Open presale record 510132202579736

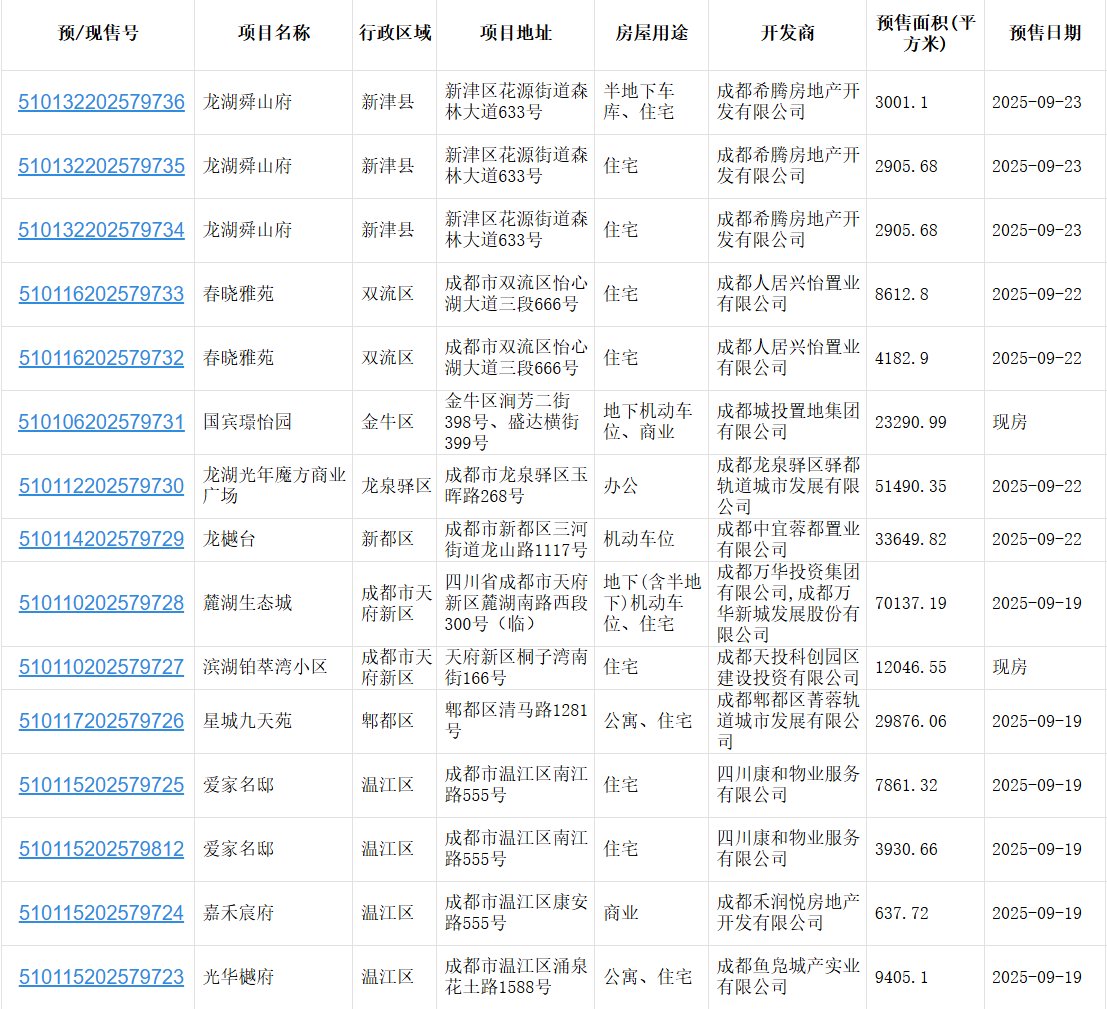tap(101, 102)
